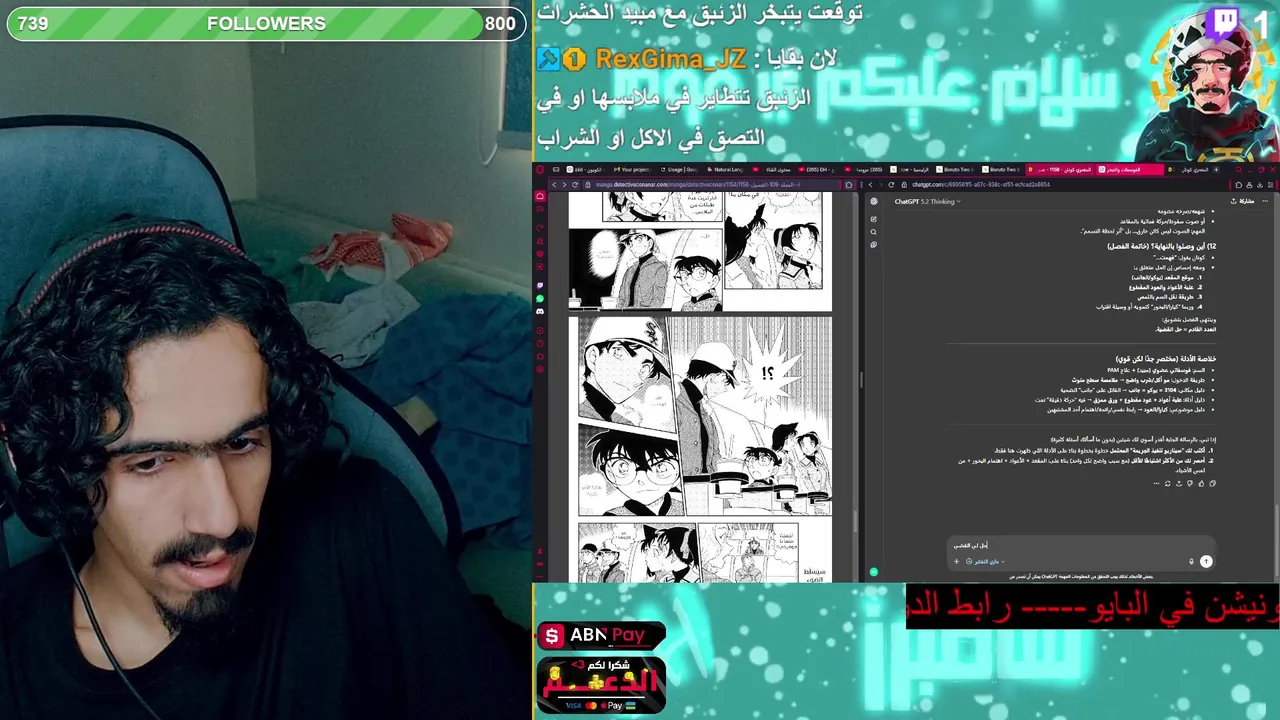The height and width of the screenshot is (720, 1280).
Task: Click heading 'أين وصلنا بالنهاية؟ (خاتمة الفصل)'
Action: coord(1162,246)
